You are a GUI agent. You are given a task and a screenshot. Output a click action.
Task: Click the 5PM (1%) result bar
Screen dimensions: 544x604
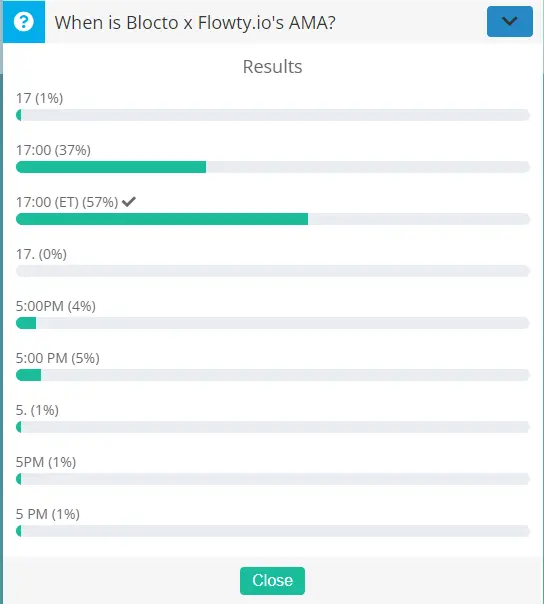[x=273, y=479]
